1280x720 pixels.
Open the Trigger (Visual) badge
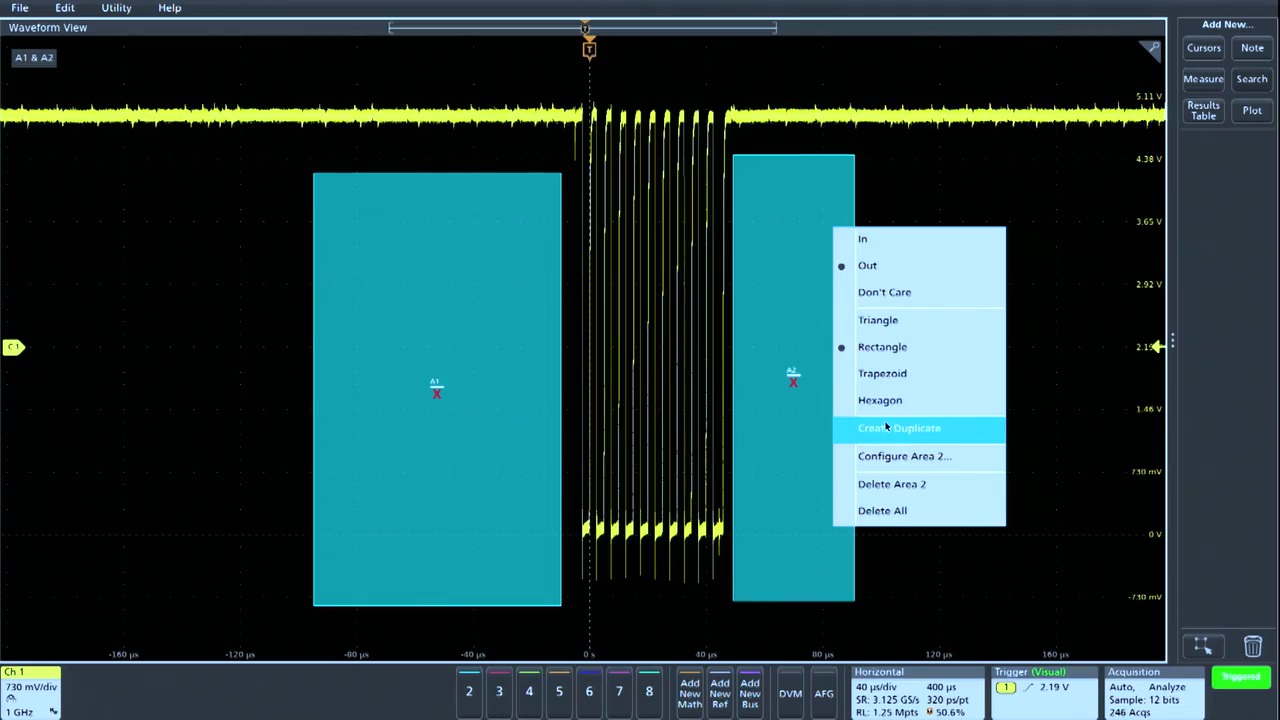coord(1045,692)
